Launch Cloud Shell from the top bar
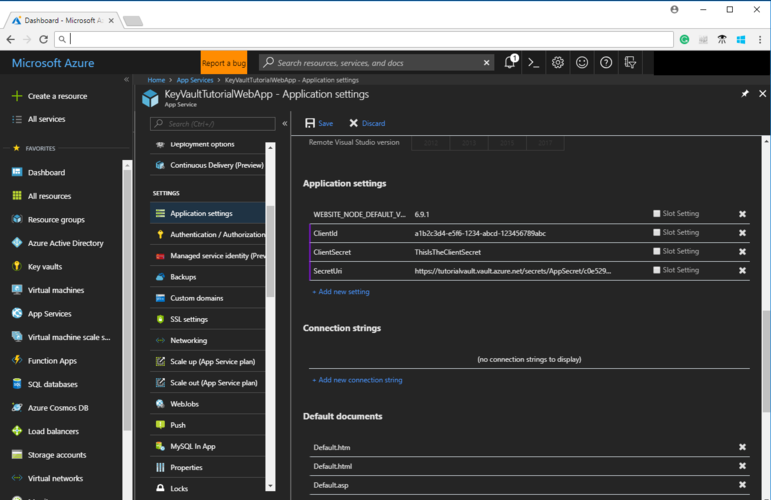The height and width of the screenshot is (500, 771). pos(534,62)
